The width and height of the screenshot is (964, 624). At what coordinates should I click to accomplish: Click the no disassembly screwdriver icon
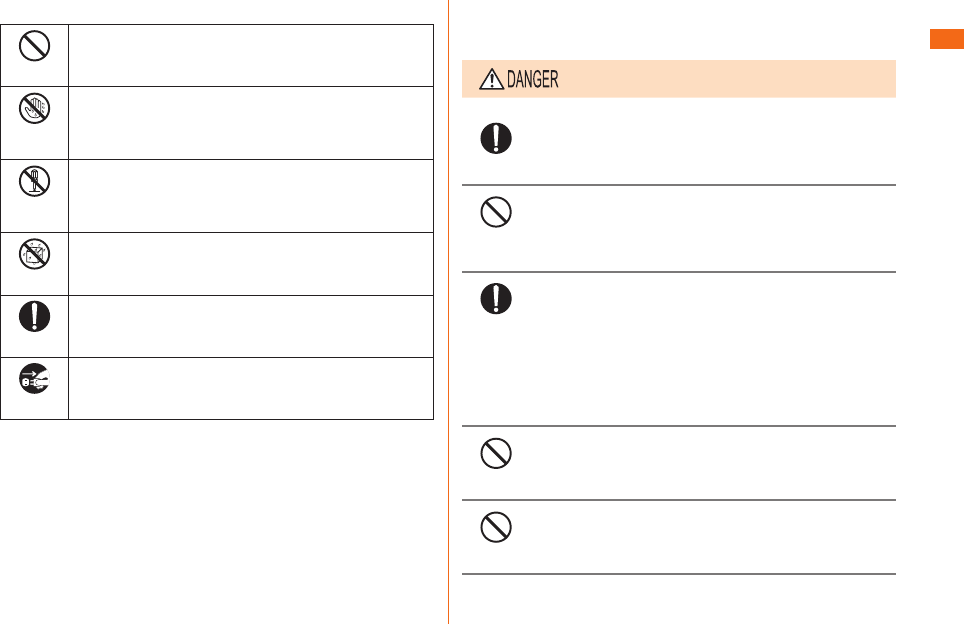coord(34,181)
